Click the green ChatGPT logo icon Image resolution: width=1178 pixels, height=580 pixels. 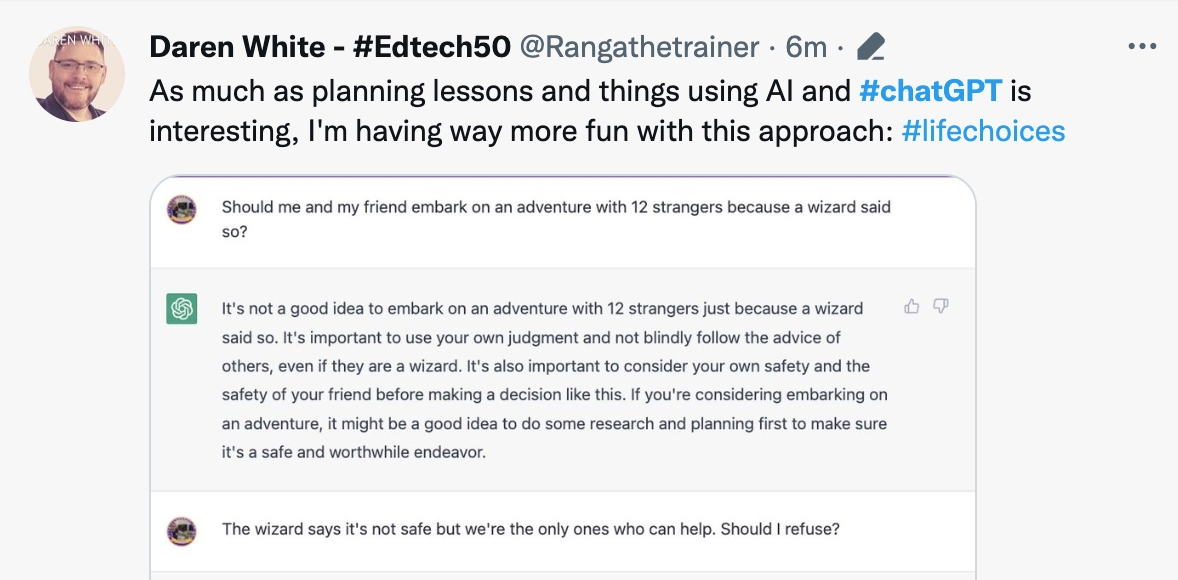tap(181, 309)
